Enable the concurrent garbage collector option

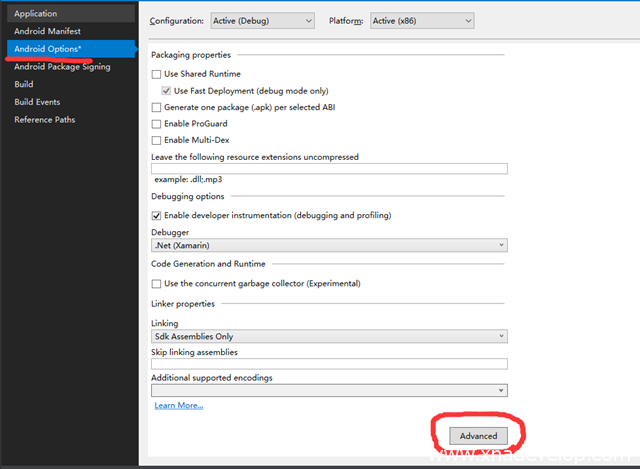[156, 284]
